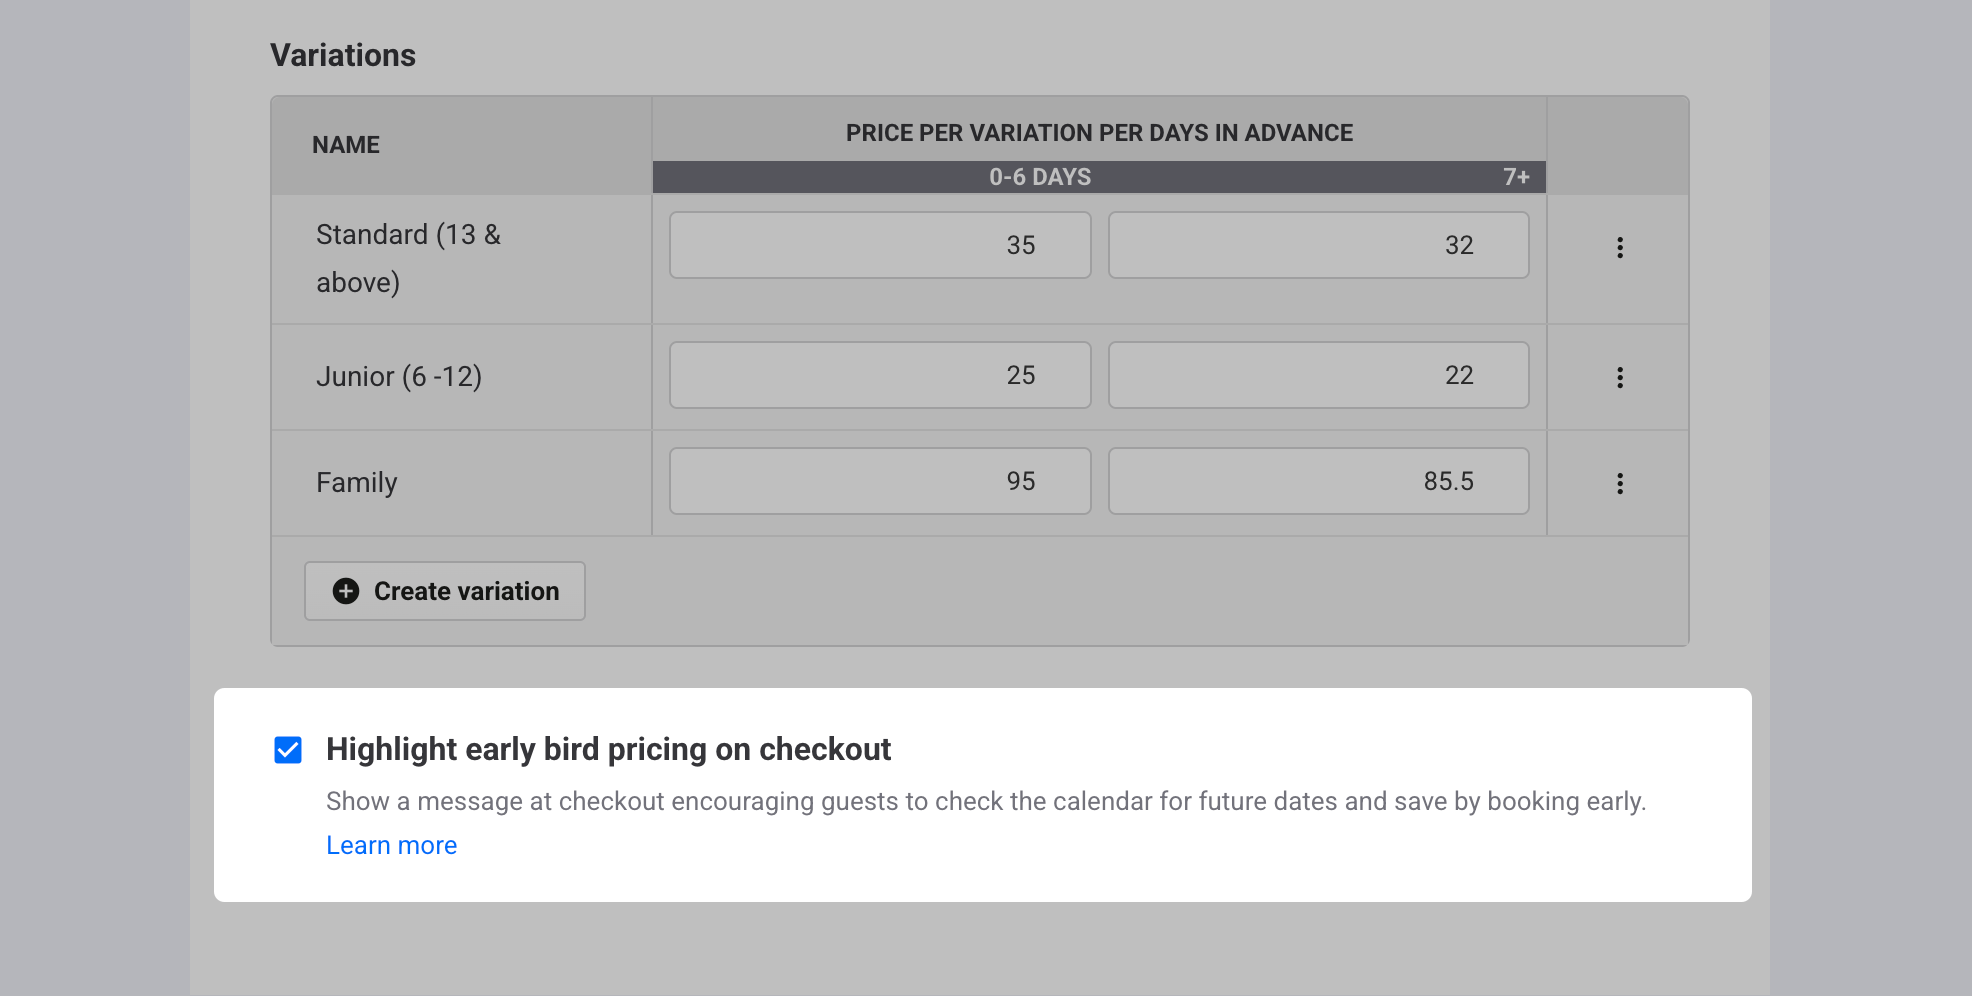Focus Junior 0-6 days price field showing 25
Viewport: 1972px width, 996px height.
(x=880, y=375)
